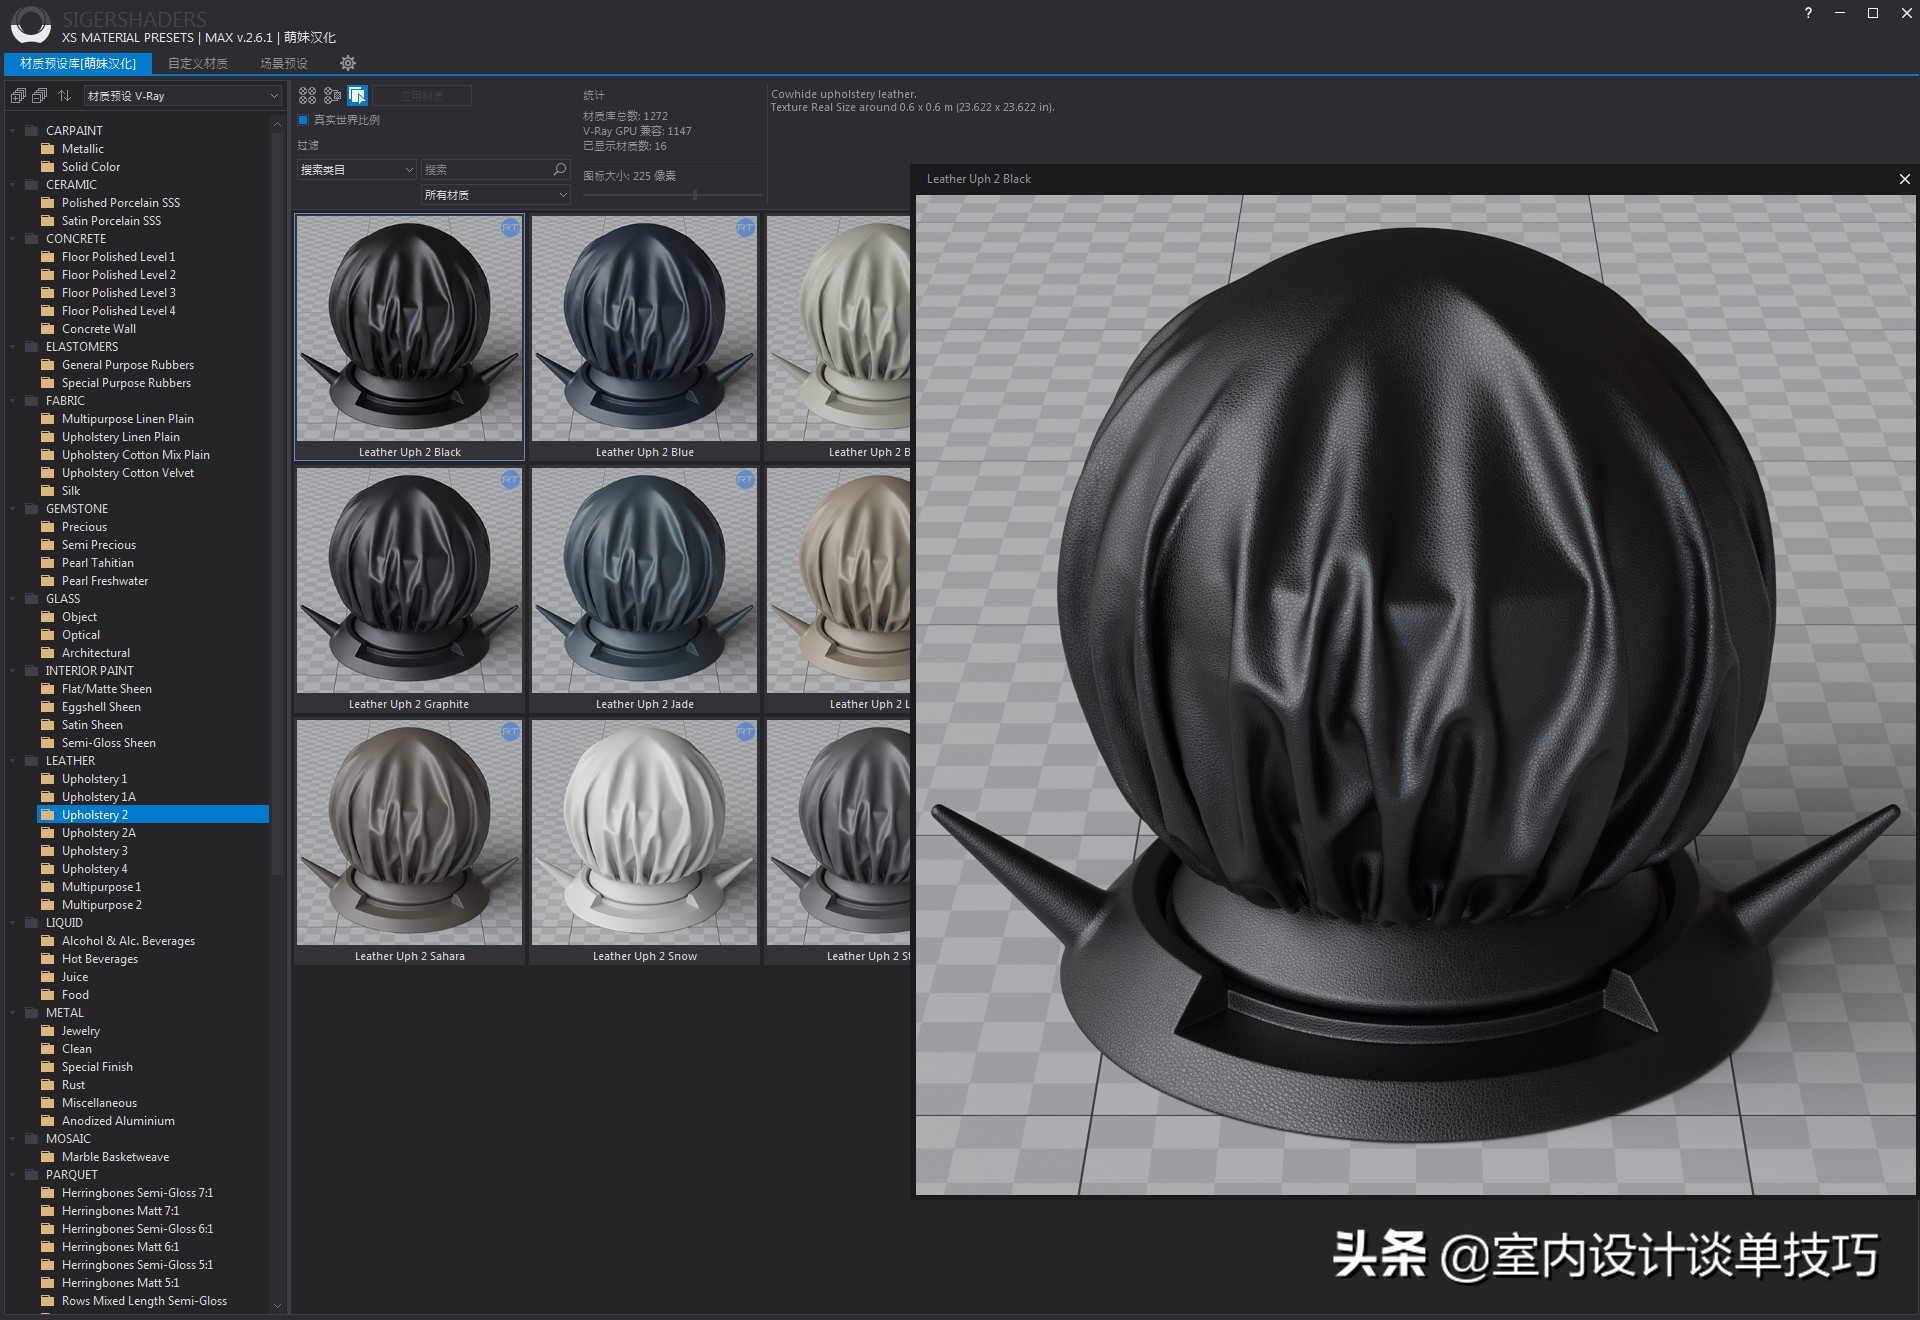Select the Leather Uph 2 Jade thumbnail
This screenshot has height=1320, width=1920.
(643, 580)
